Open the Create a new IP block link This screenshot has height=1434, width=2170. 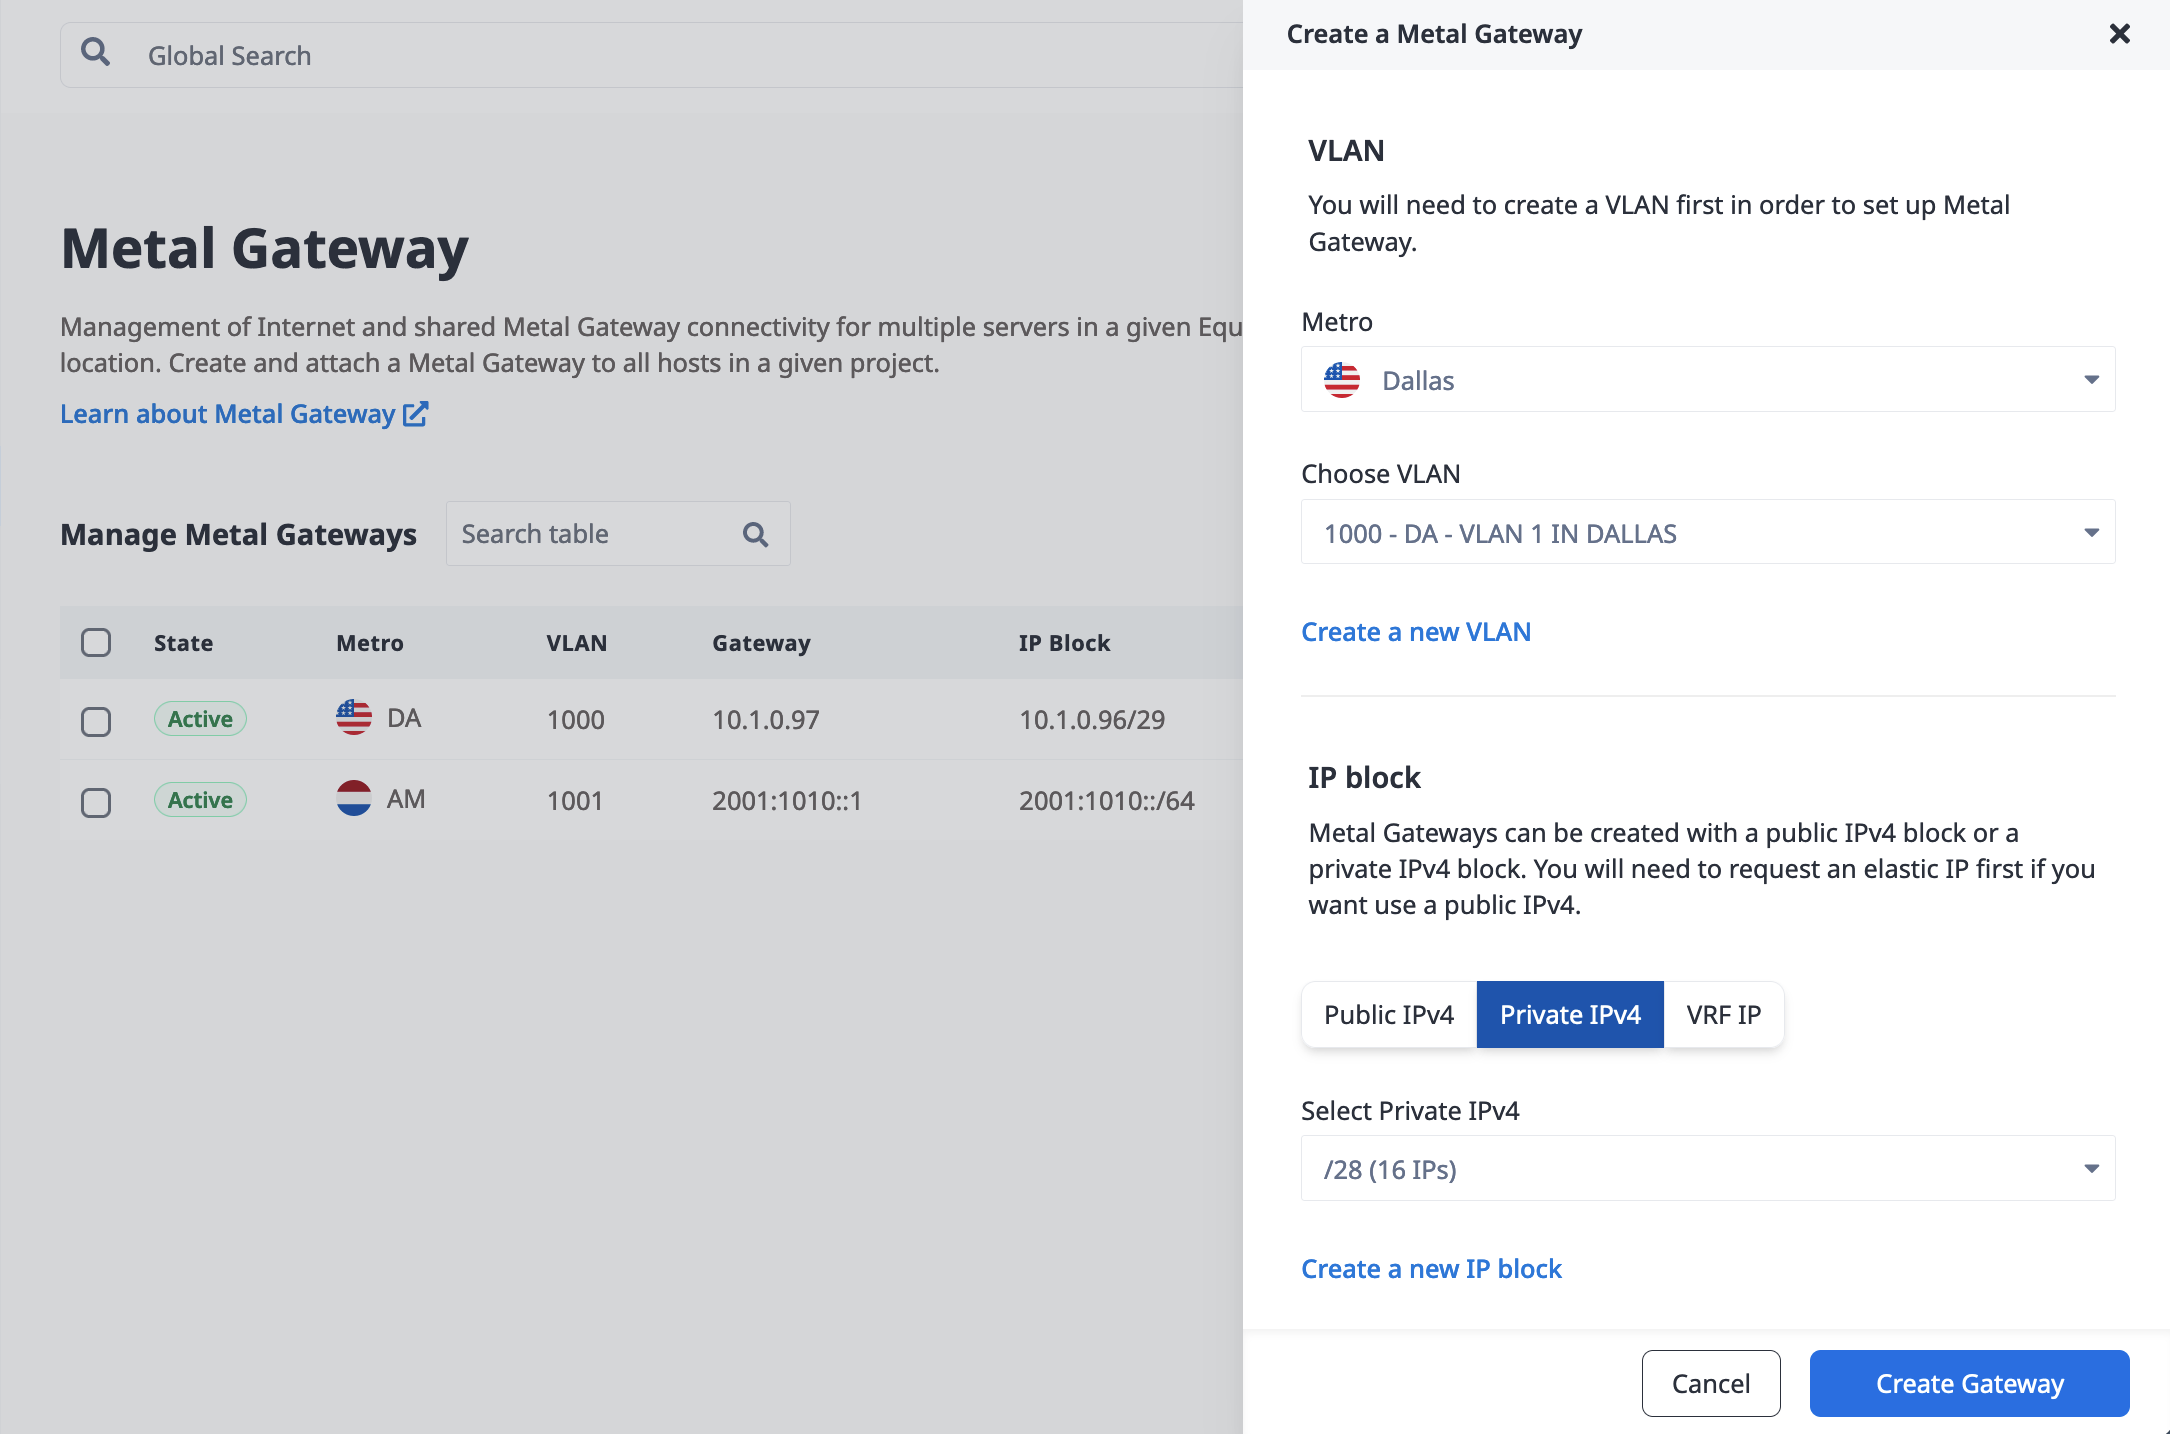tap(1431, 1269)
